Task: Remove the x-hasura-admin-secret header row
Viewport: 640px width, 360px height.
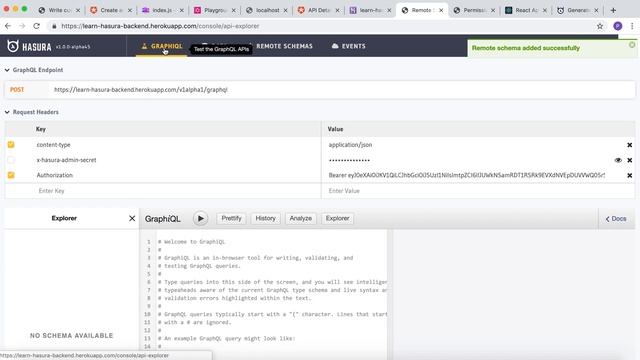Action: coord(629,160)
